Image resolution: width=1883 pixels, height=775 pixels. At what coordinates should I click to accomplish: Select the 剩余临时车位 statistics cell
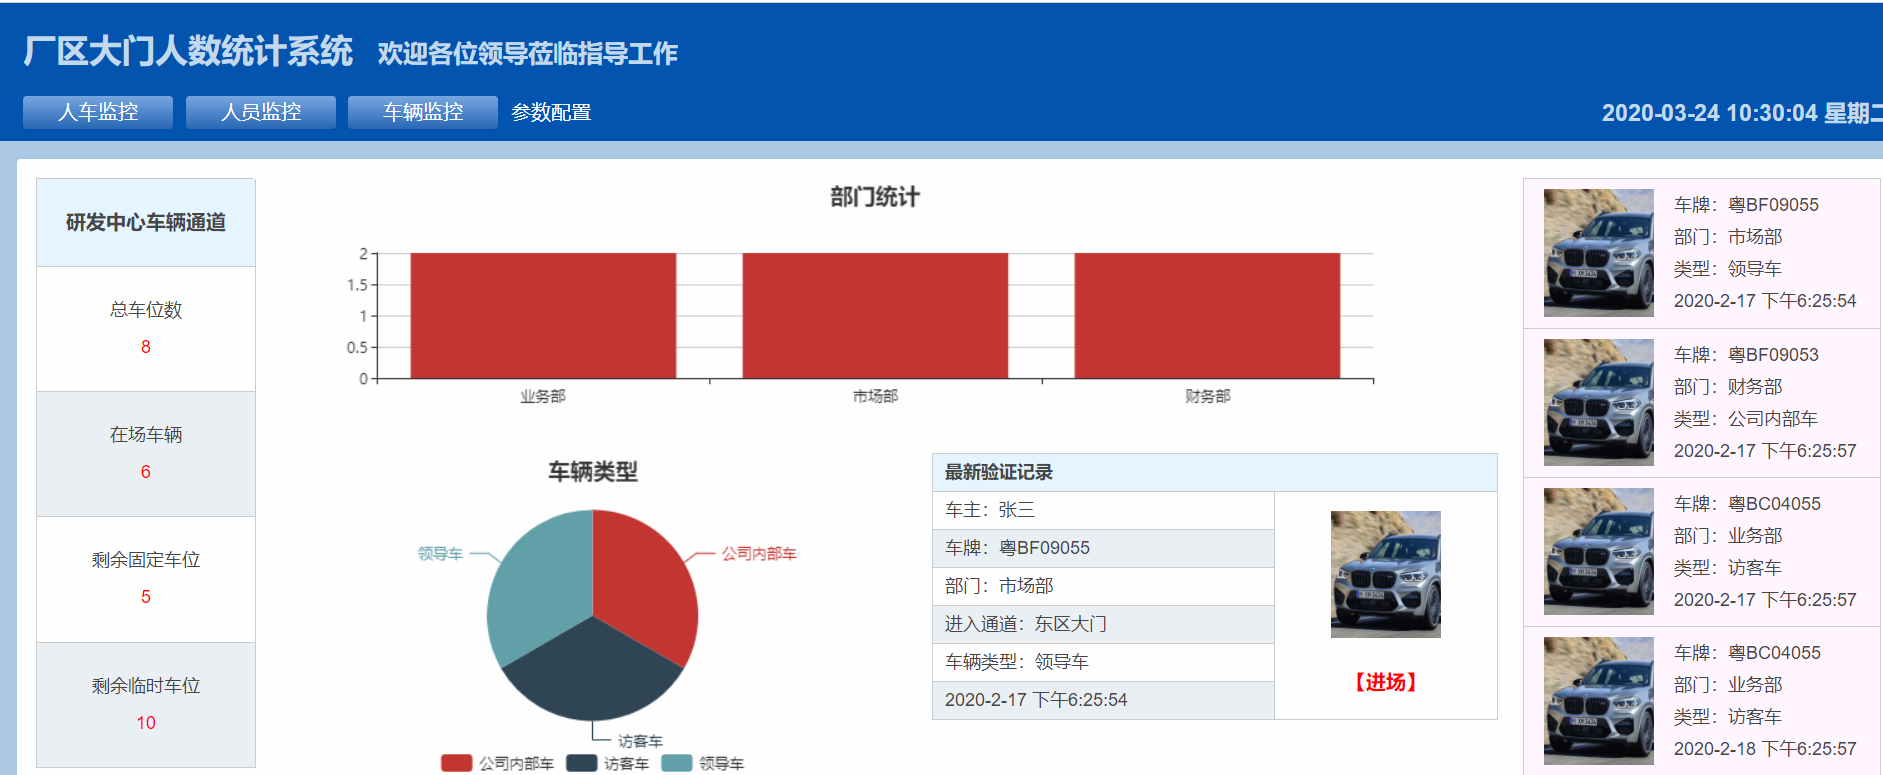pos(146,705)
